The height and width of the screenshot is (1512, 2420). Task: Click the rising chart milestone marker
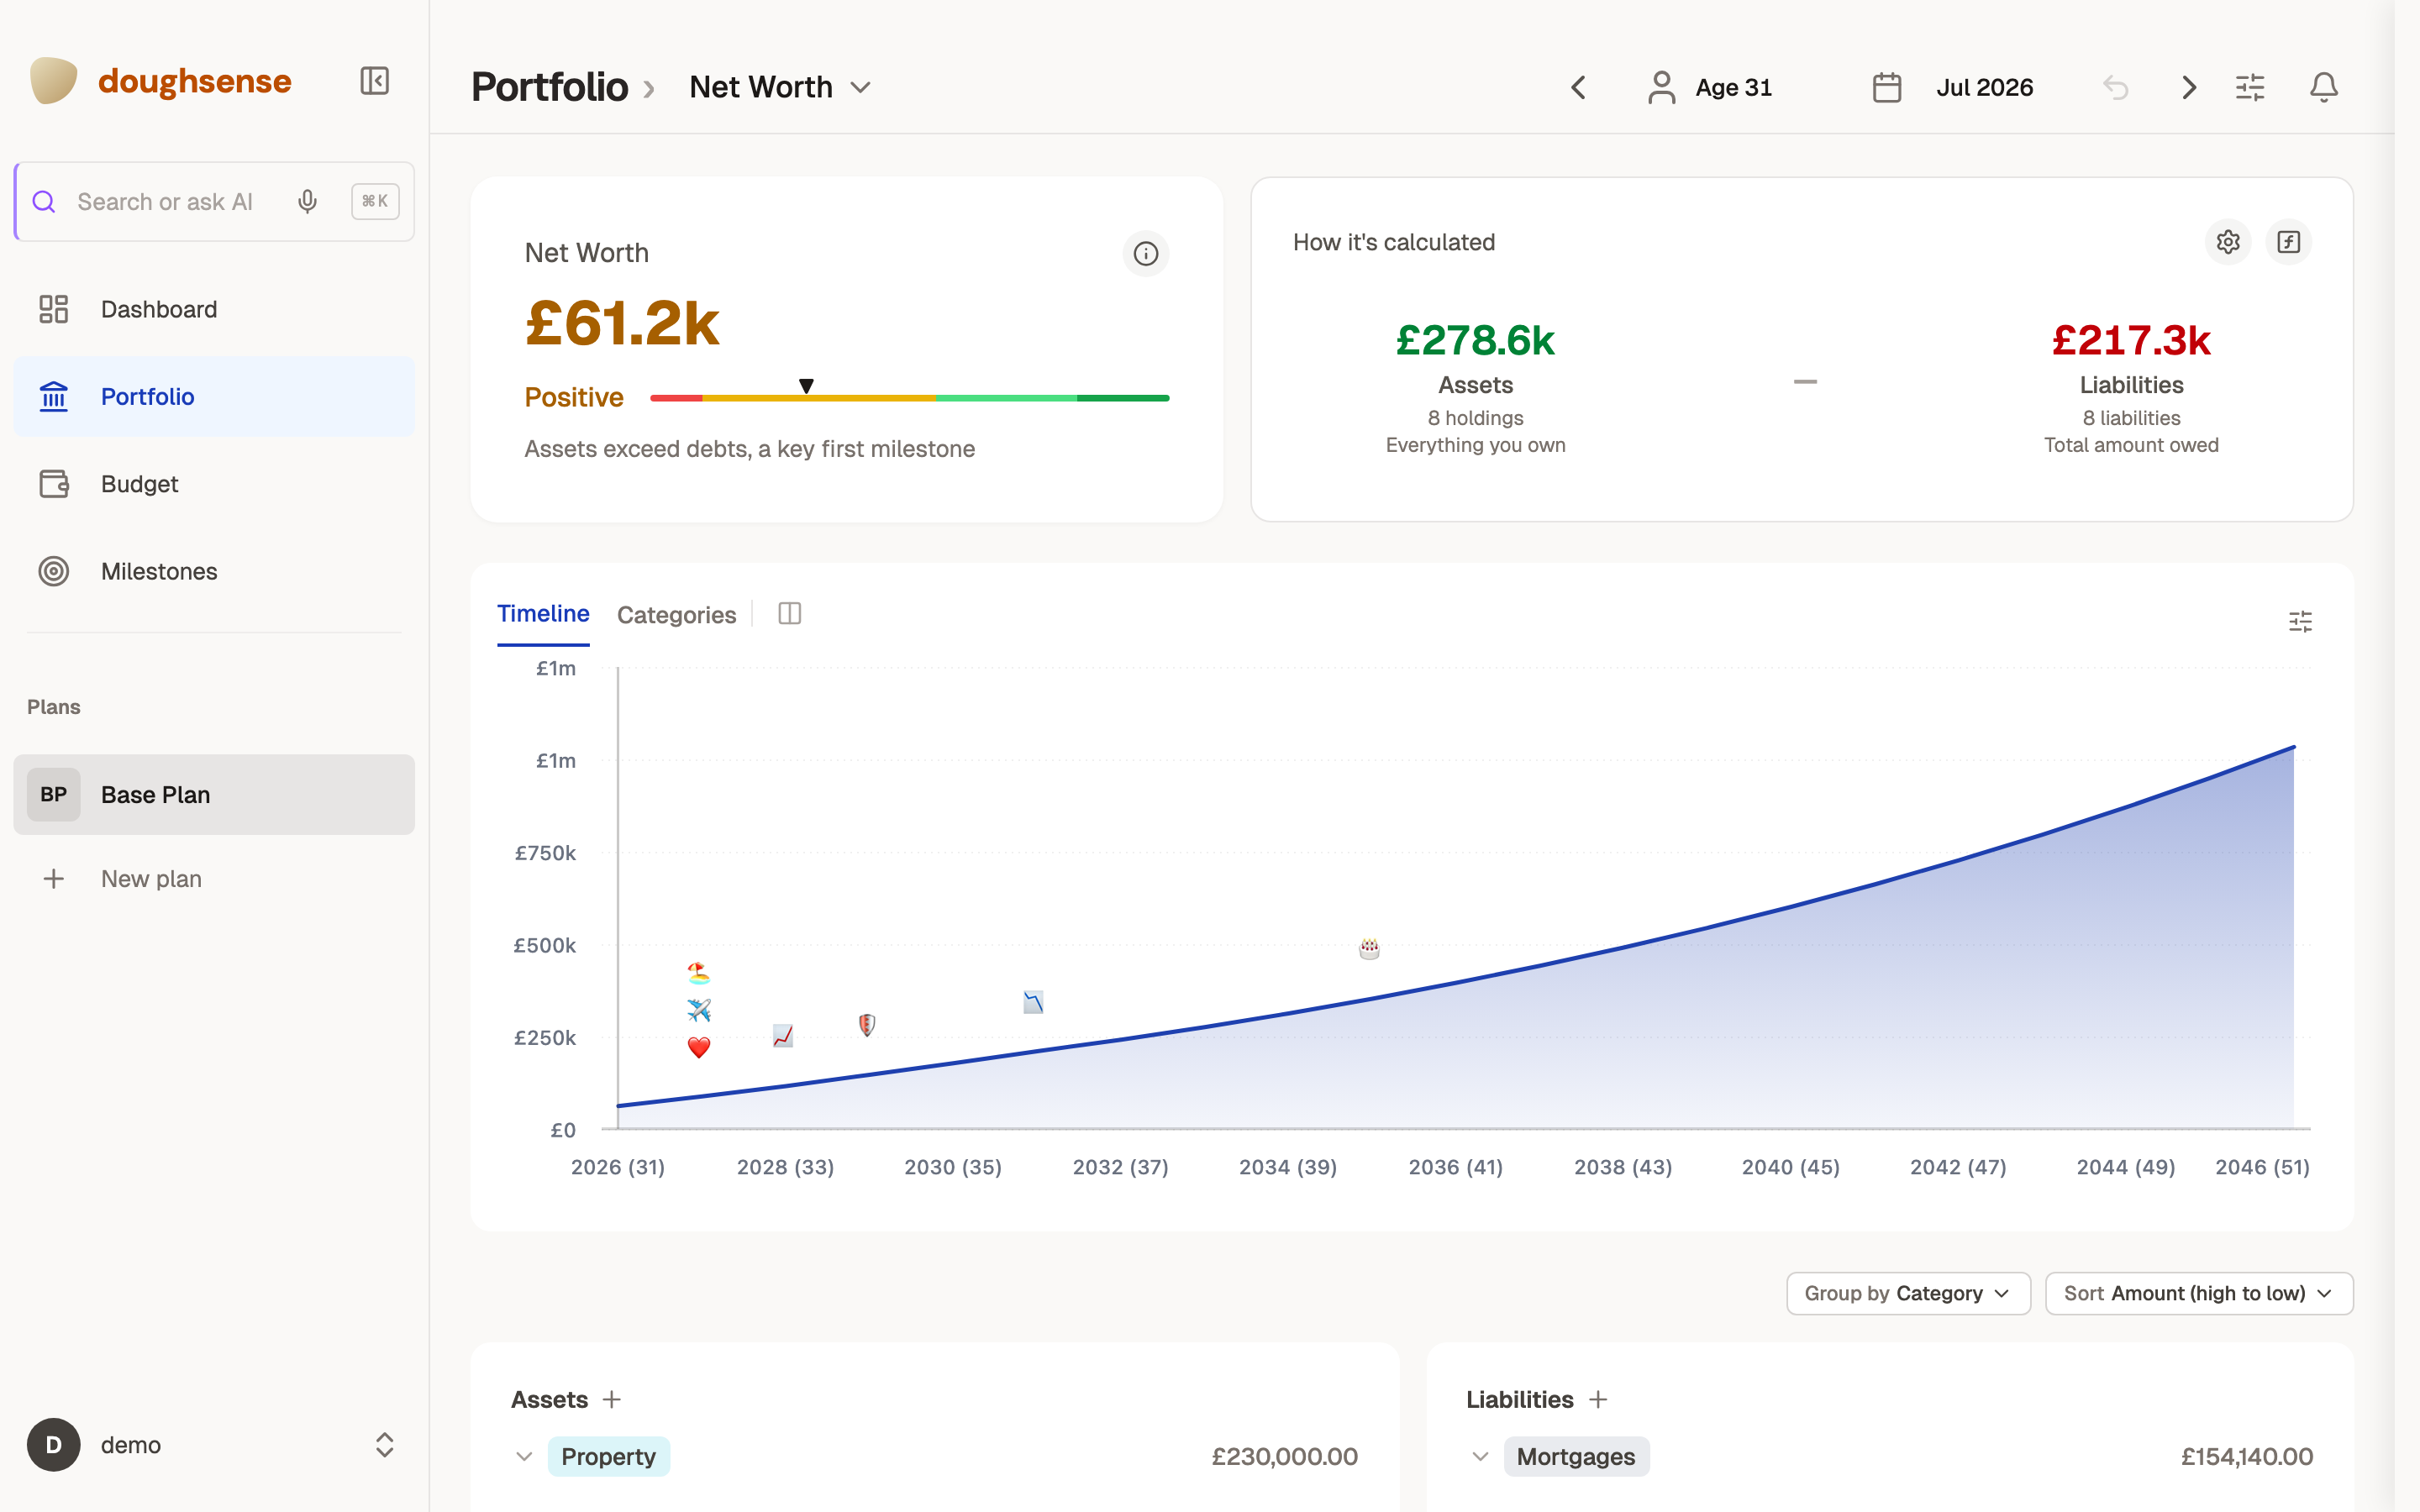[x=783, y=1036]
